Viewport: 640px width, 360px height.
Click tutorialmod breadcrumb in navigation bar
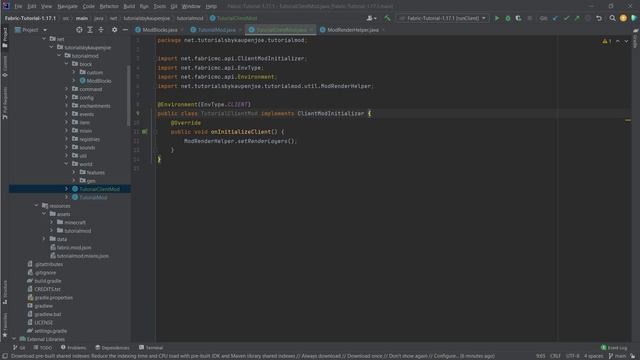coord(190,18)
